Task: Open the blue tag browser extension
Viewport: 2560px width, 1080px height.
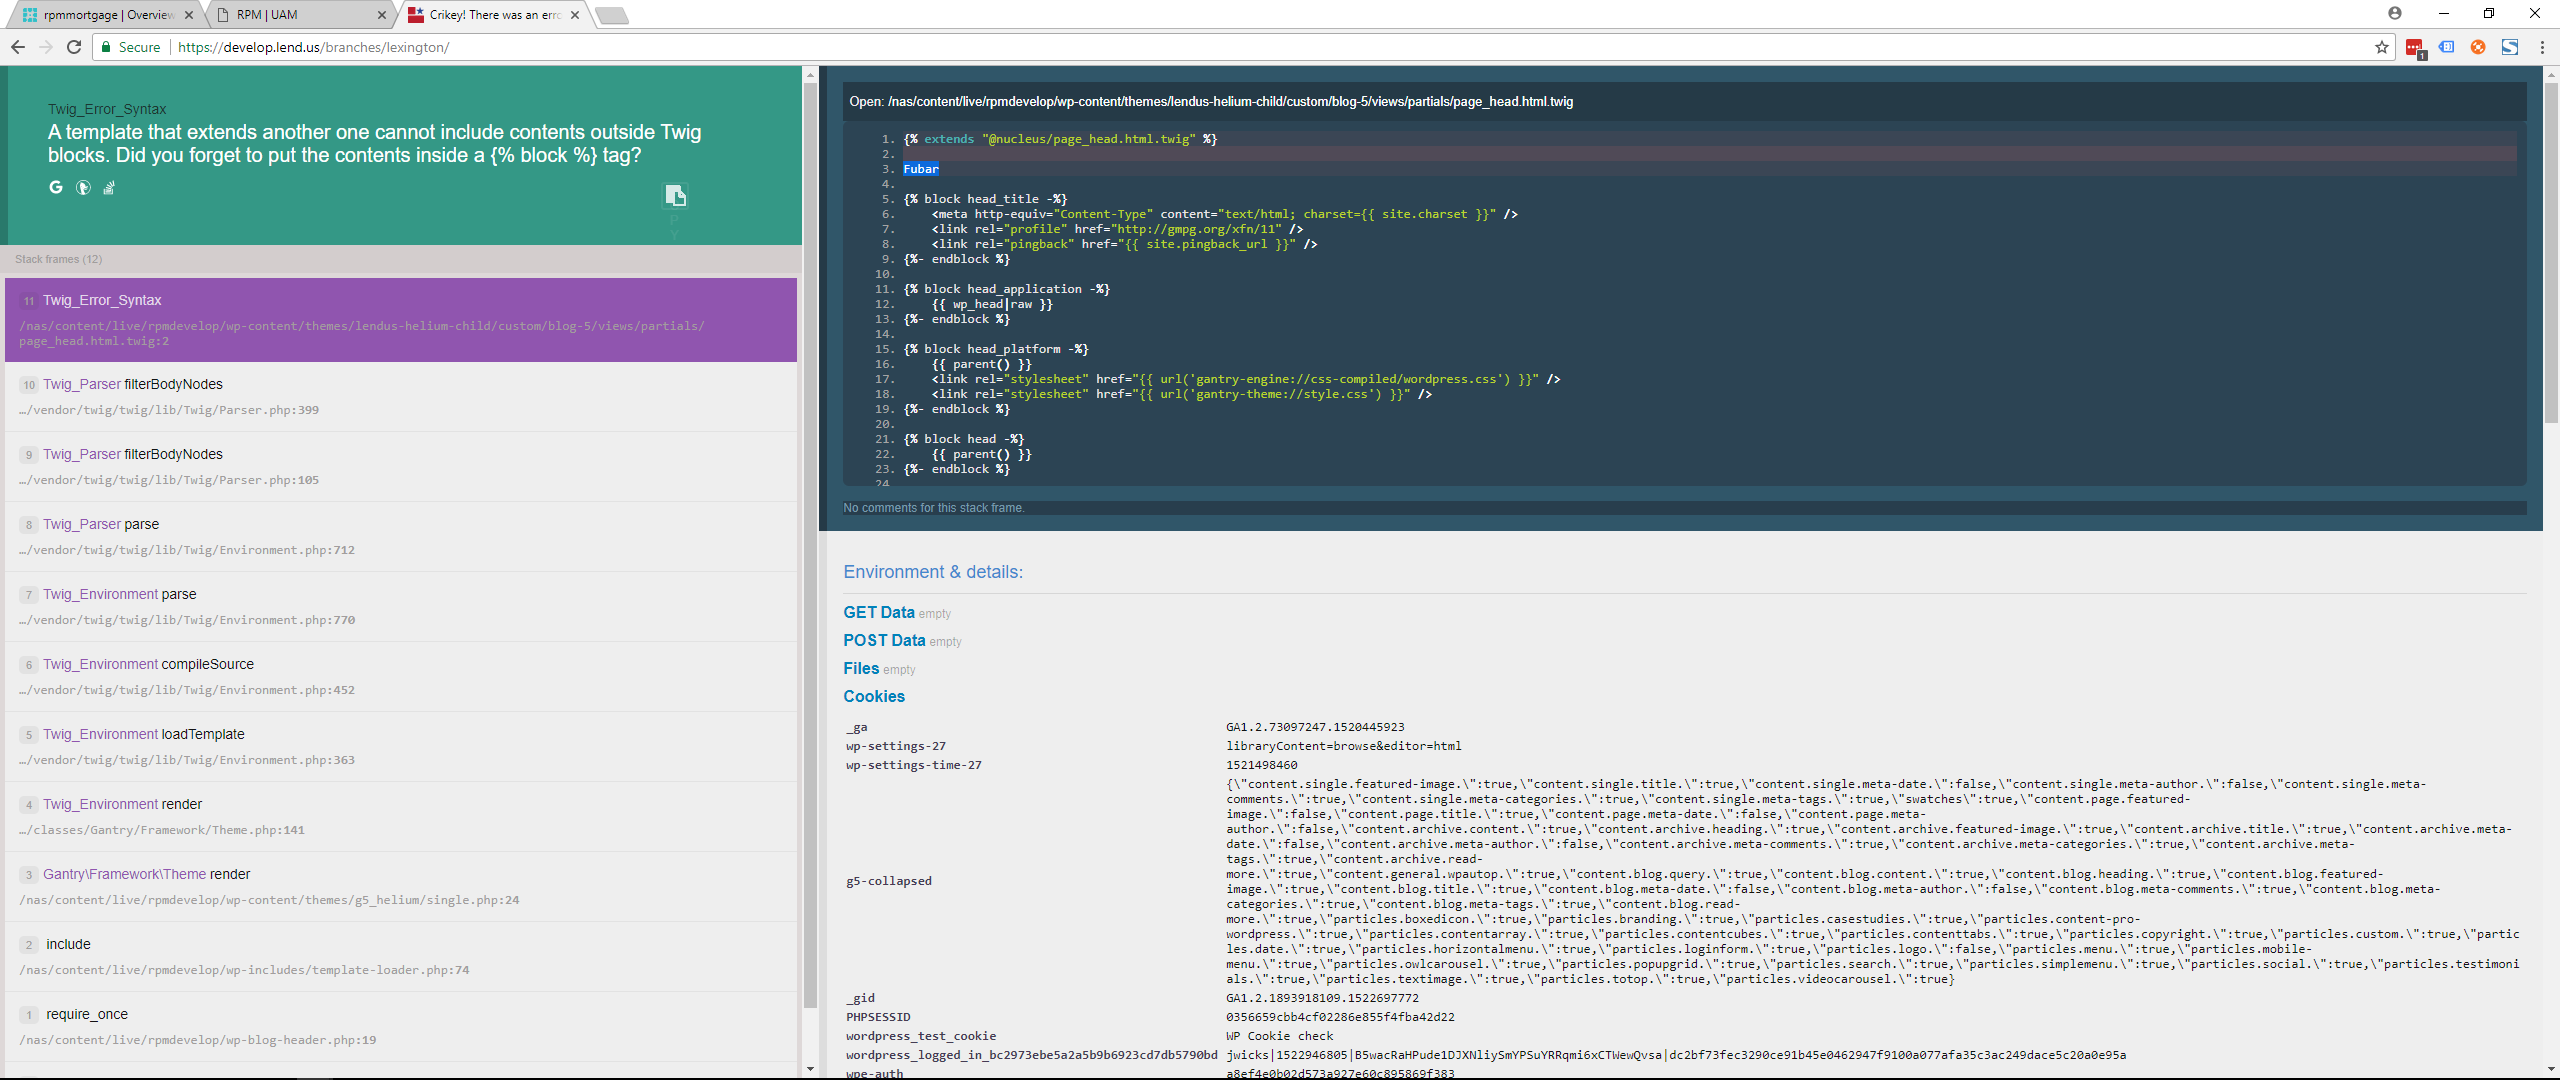Action: 2446,47
